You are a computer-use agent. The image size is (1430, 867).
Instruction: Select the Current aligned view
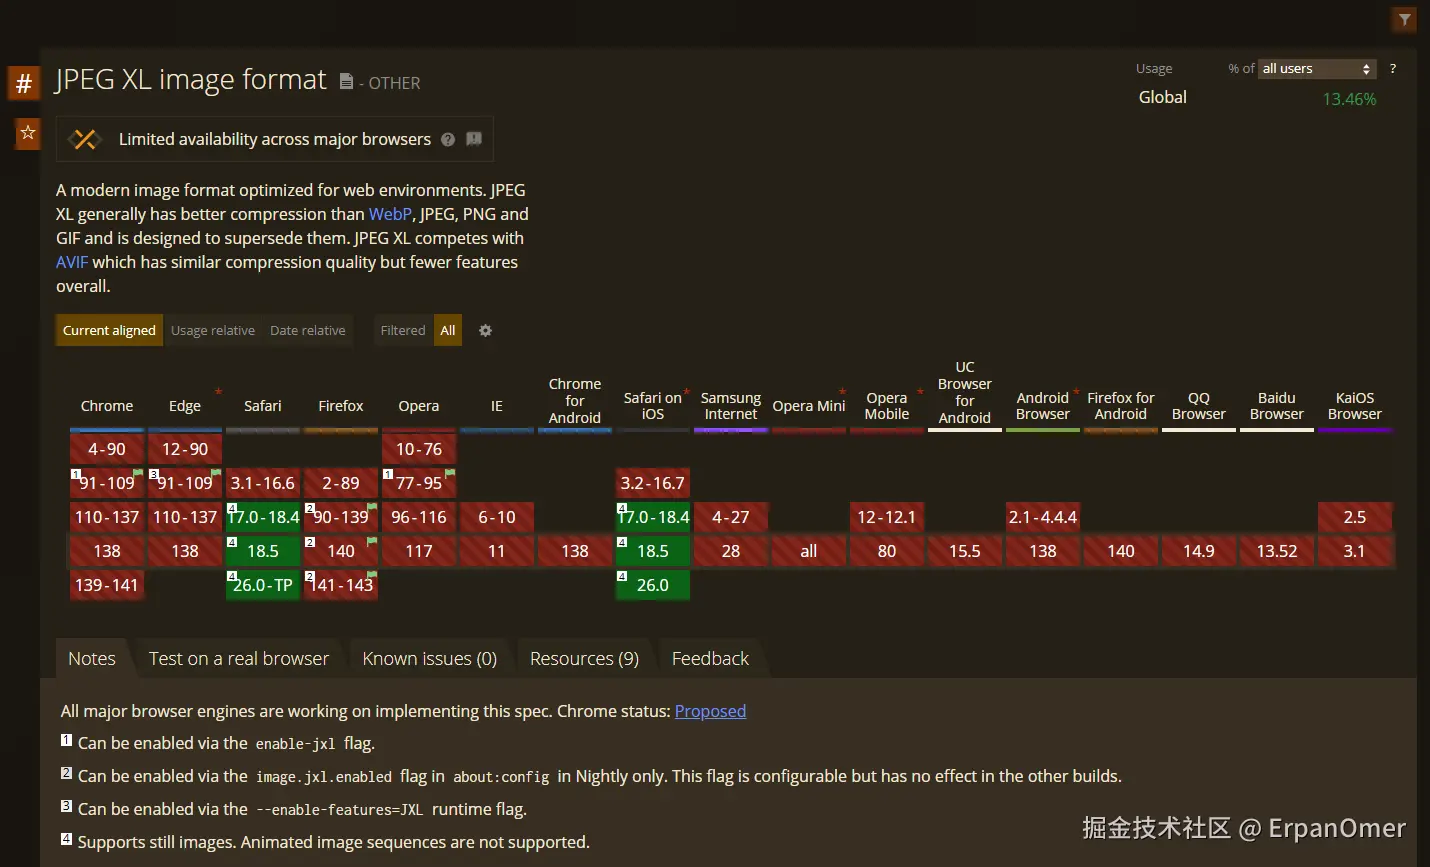coord(109,330)
